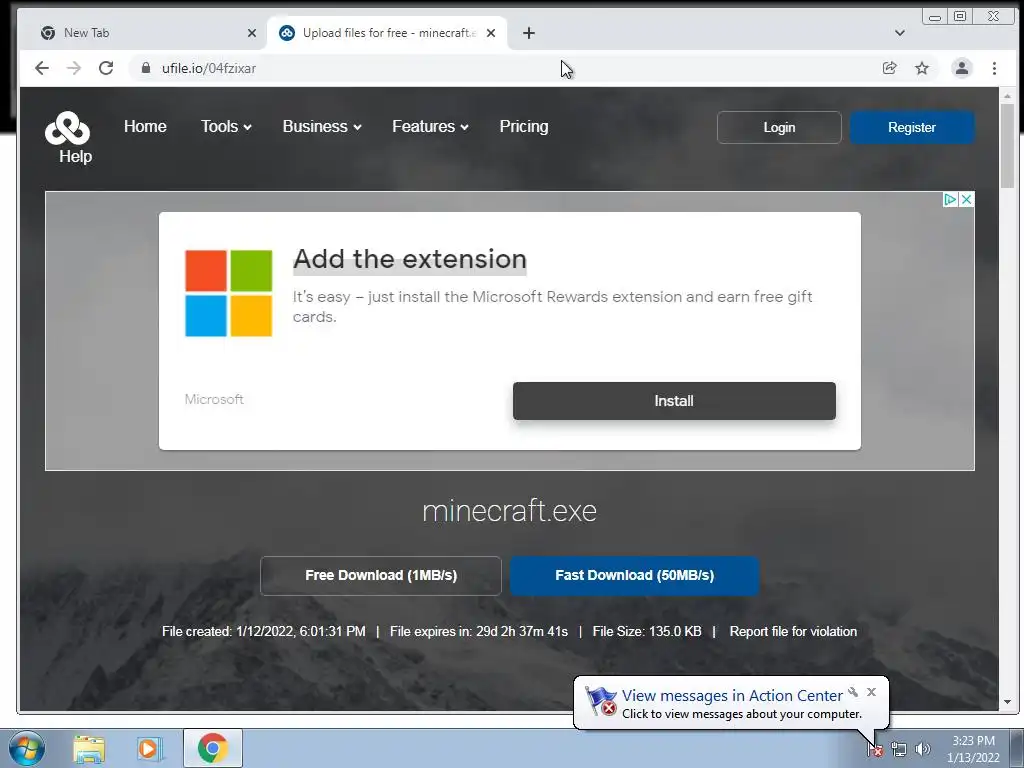
Task: Click the File Size: 135.0 KB text
Action: tap(647, 632)
